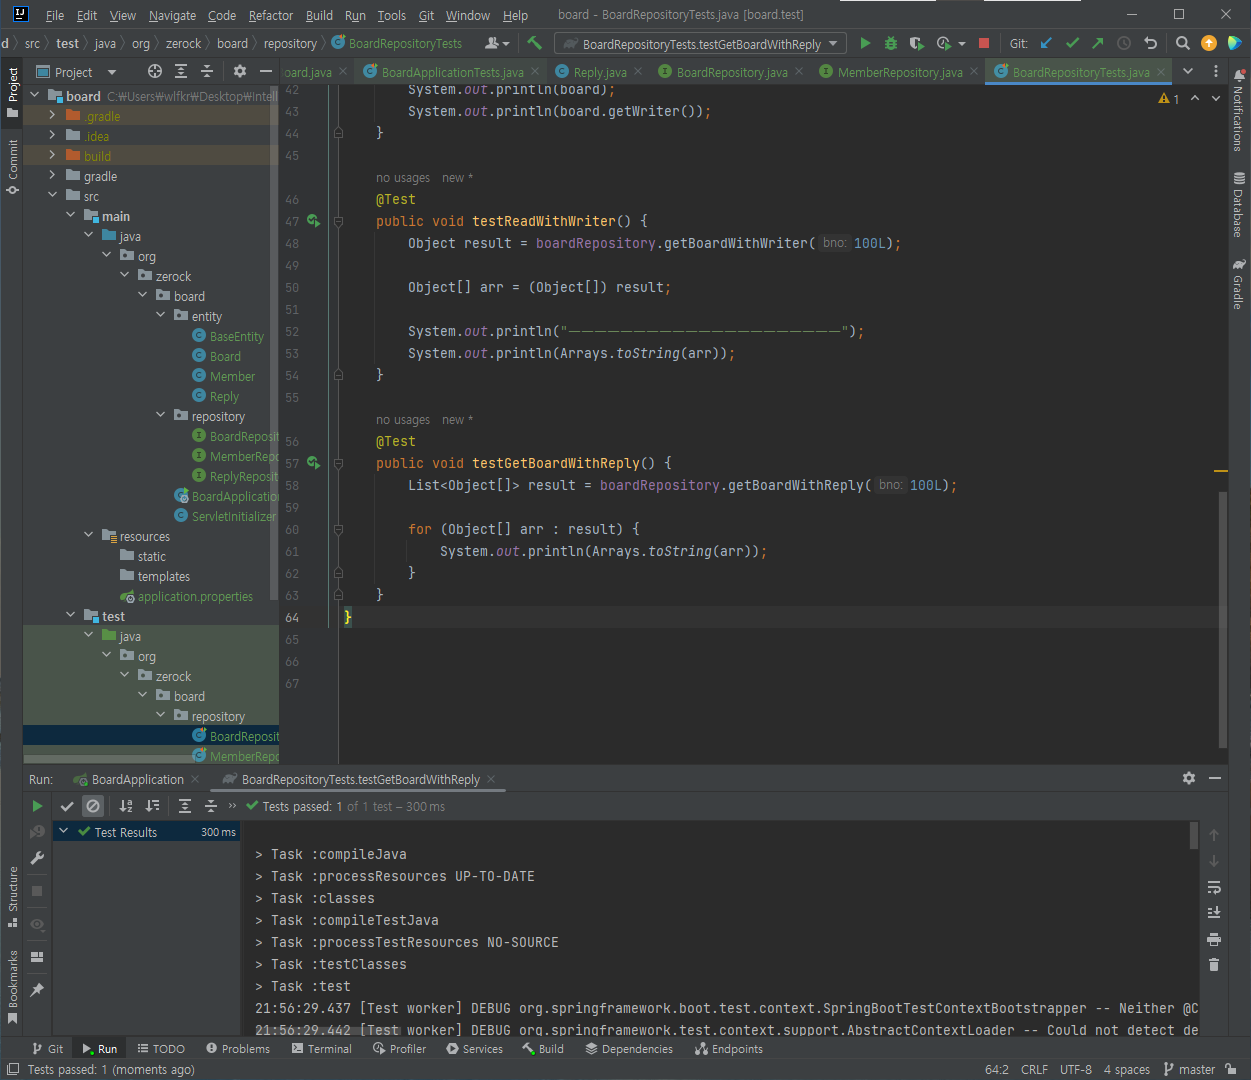Collapse the resources folder node
1251x1080 pixels.
(x=88, y=536)
